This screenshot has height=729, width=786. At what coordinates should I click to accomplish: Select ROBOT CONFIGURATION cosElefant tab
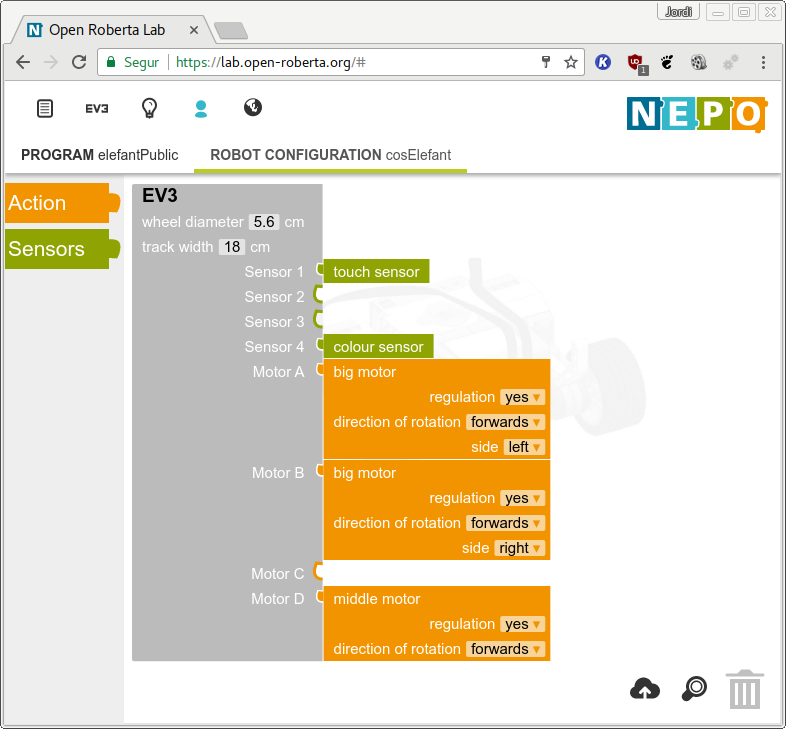pos(330,155)
